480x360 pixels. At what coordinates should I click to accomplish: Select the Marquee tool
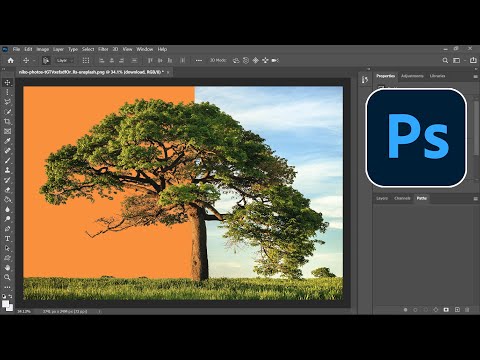pyautogui.click(x=7, y=92)
